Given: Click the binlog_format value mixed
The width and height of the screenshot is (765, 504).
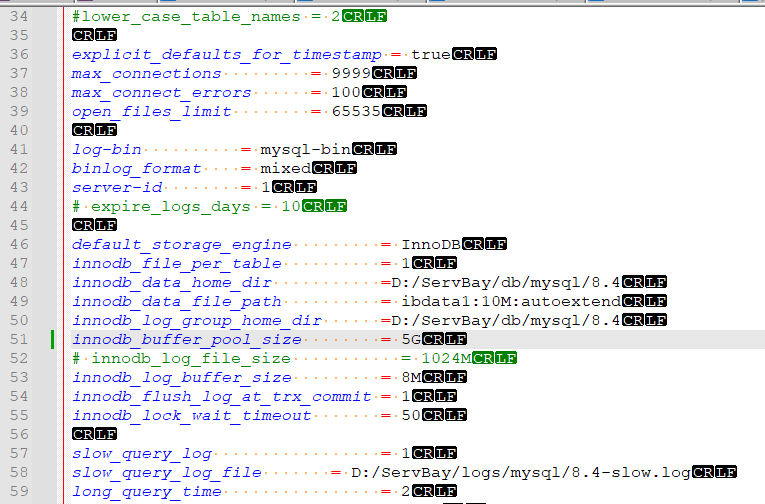Looking at the screenshot, I should coord(286,168).
